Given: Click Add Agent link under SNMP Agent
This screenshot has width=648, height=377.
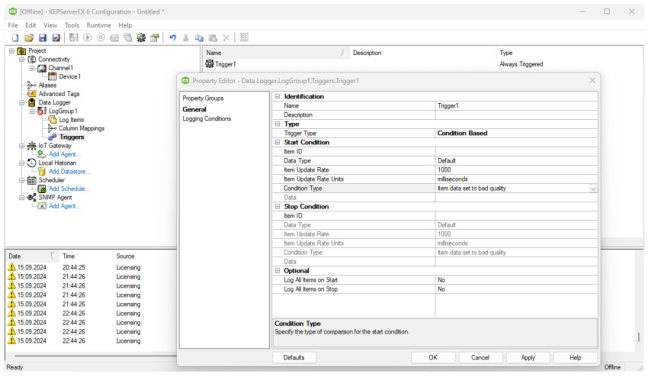Looking at the screenshot, I should tap(64, 206).
